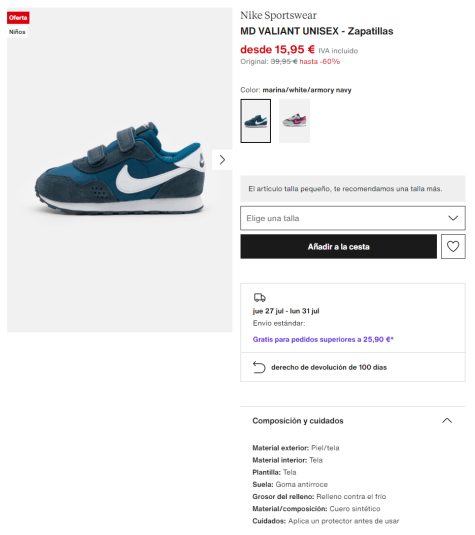Click the Niños label badge

(17, 32)
